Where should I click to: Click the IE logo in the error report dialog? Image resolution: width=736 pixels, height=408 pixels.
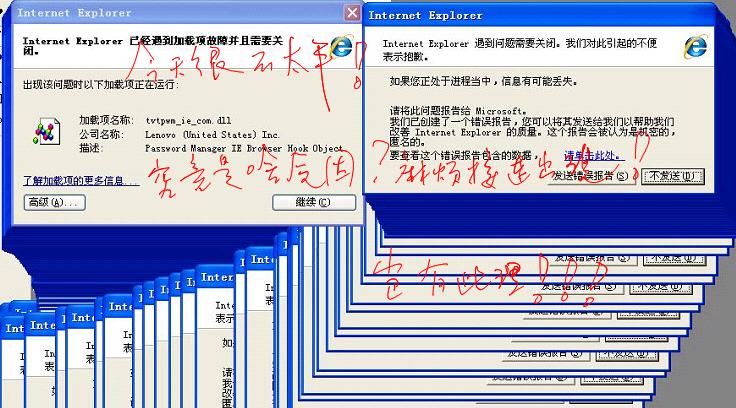(696, 46)
